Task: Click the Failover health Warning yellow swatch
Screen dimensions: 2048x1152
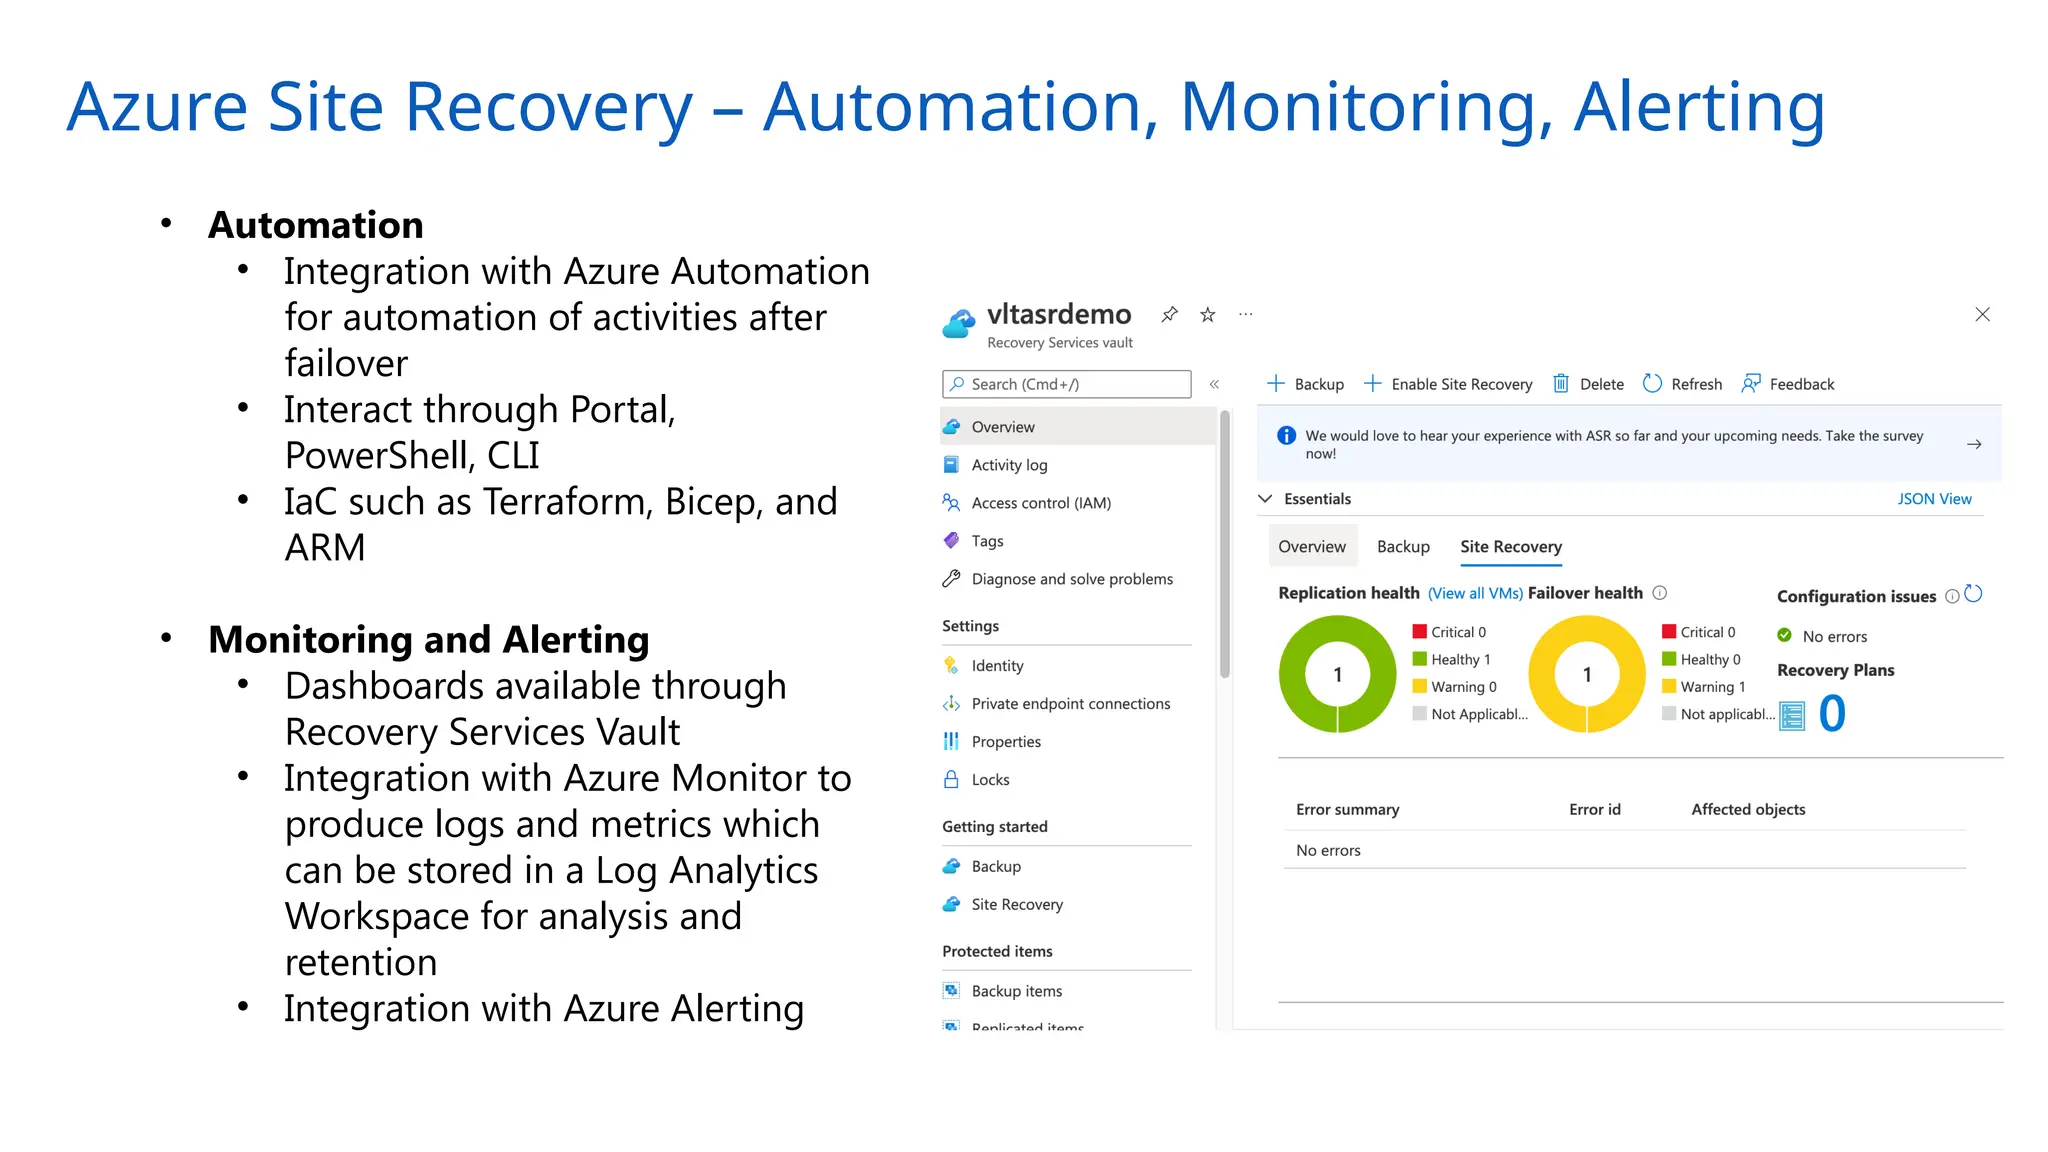Action: pos(1669,686)
